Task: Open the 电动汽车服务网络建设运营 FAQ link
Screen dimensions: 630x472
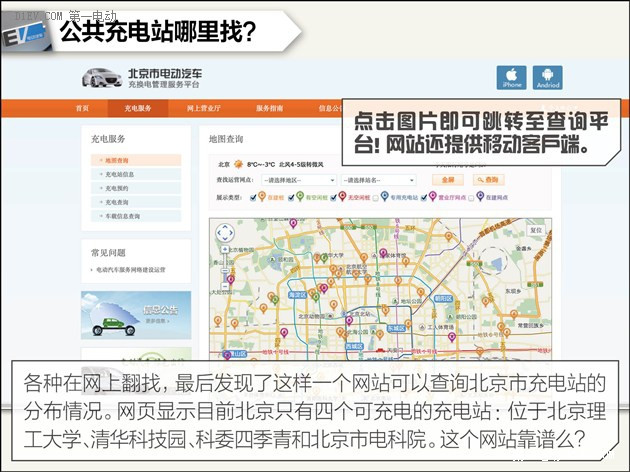Action: pyautogui.click(x=131, y=270)
